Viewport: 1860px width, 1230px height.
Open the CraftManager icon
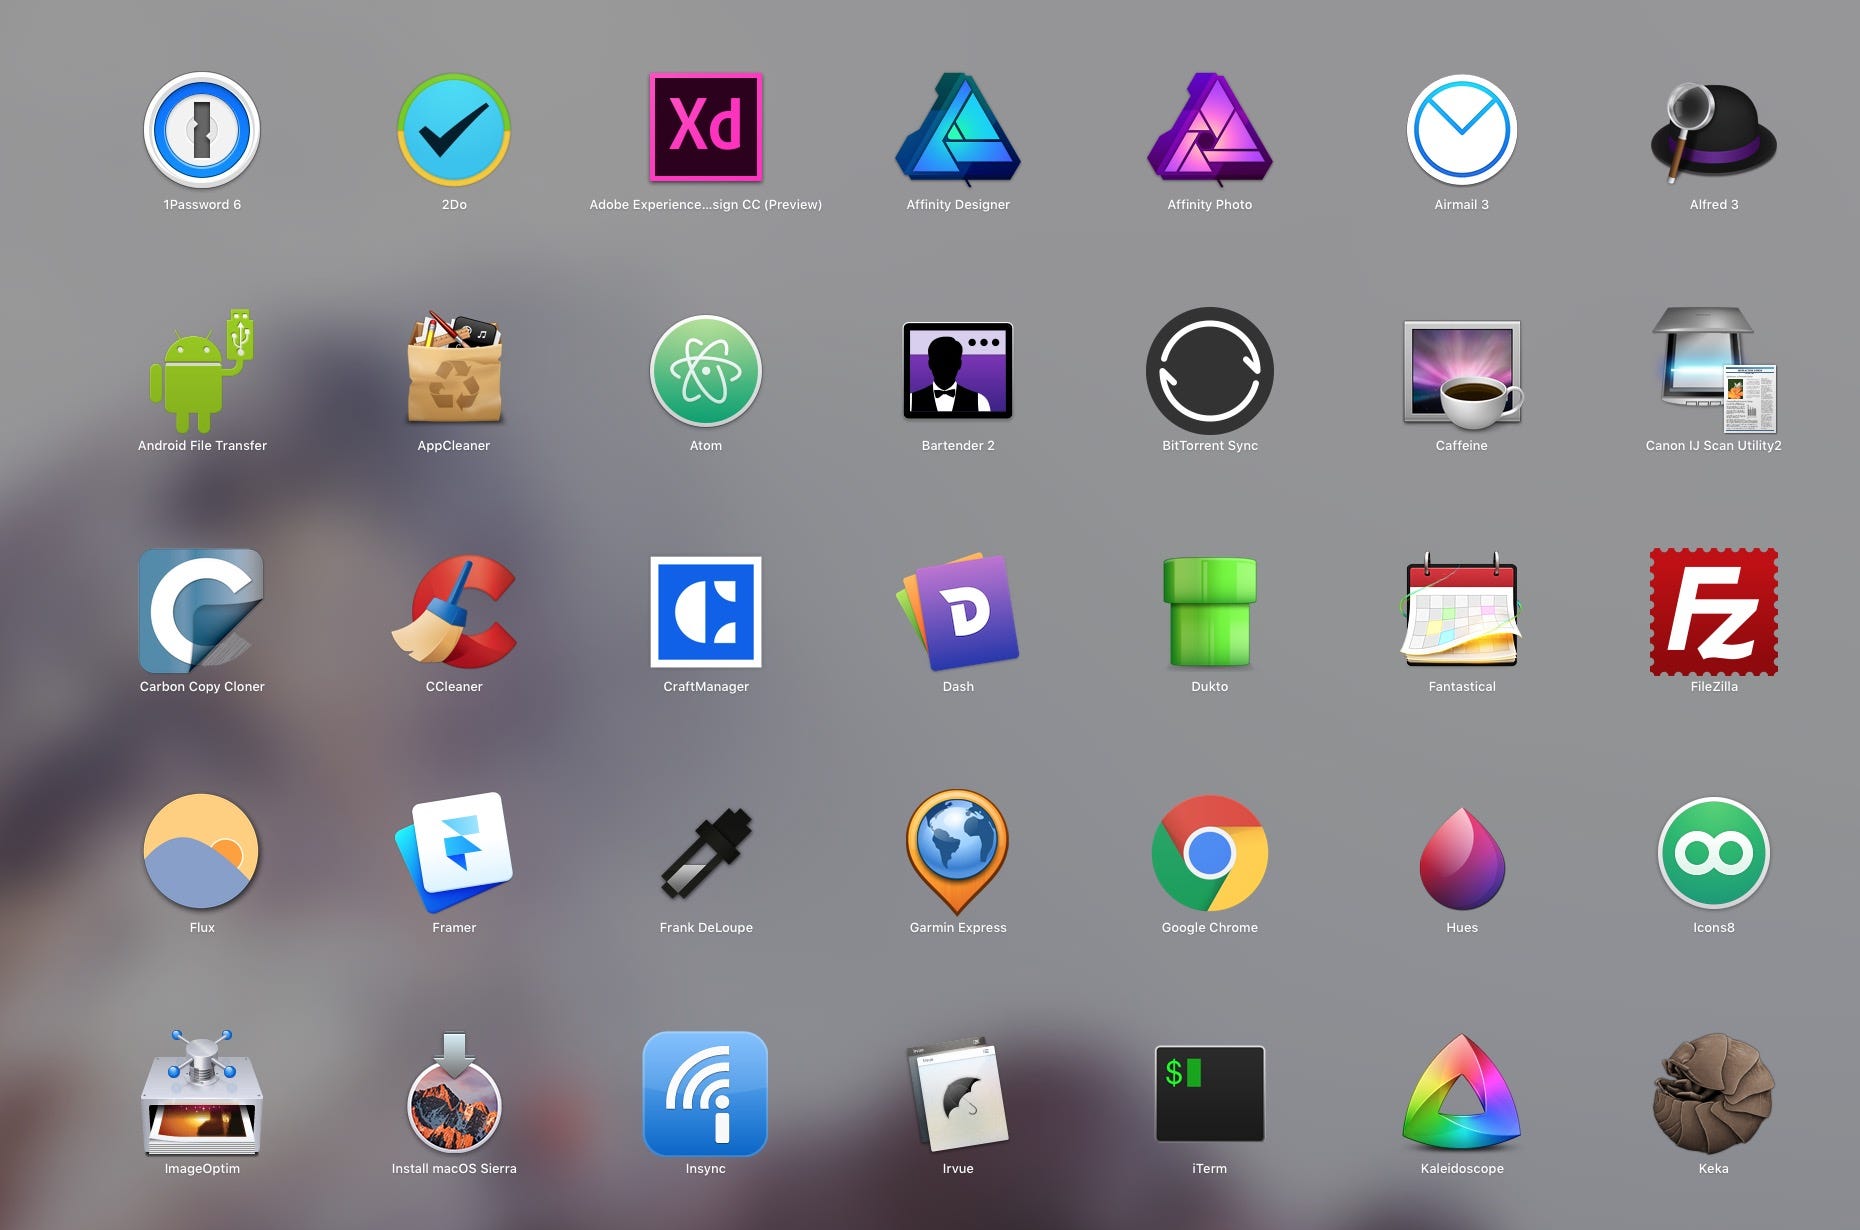[x=706, y=612]
